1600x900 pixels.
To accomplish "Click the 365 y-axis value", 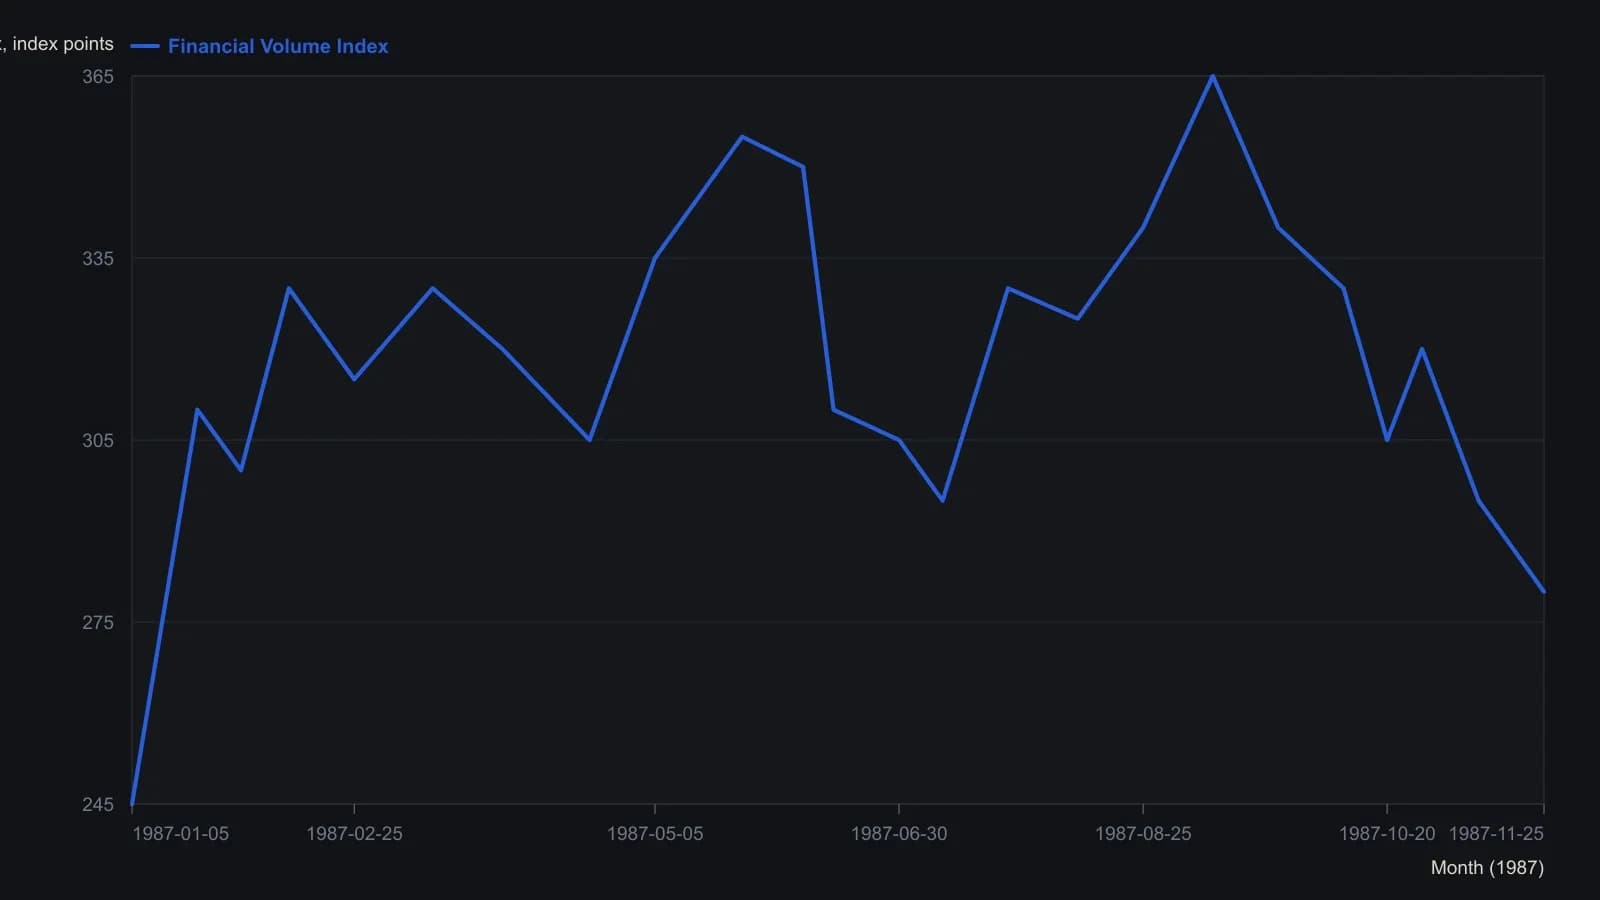I will [98, 77].
